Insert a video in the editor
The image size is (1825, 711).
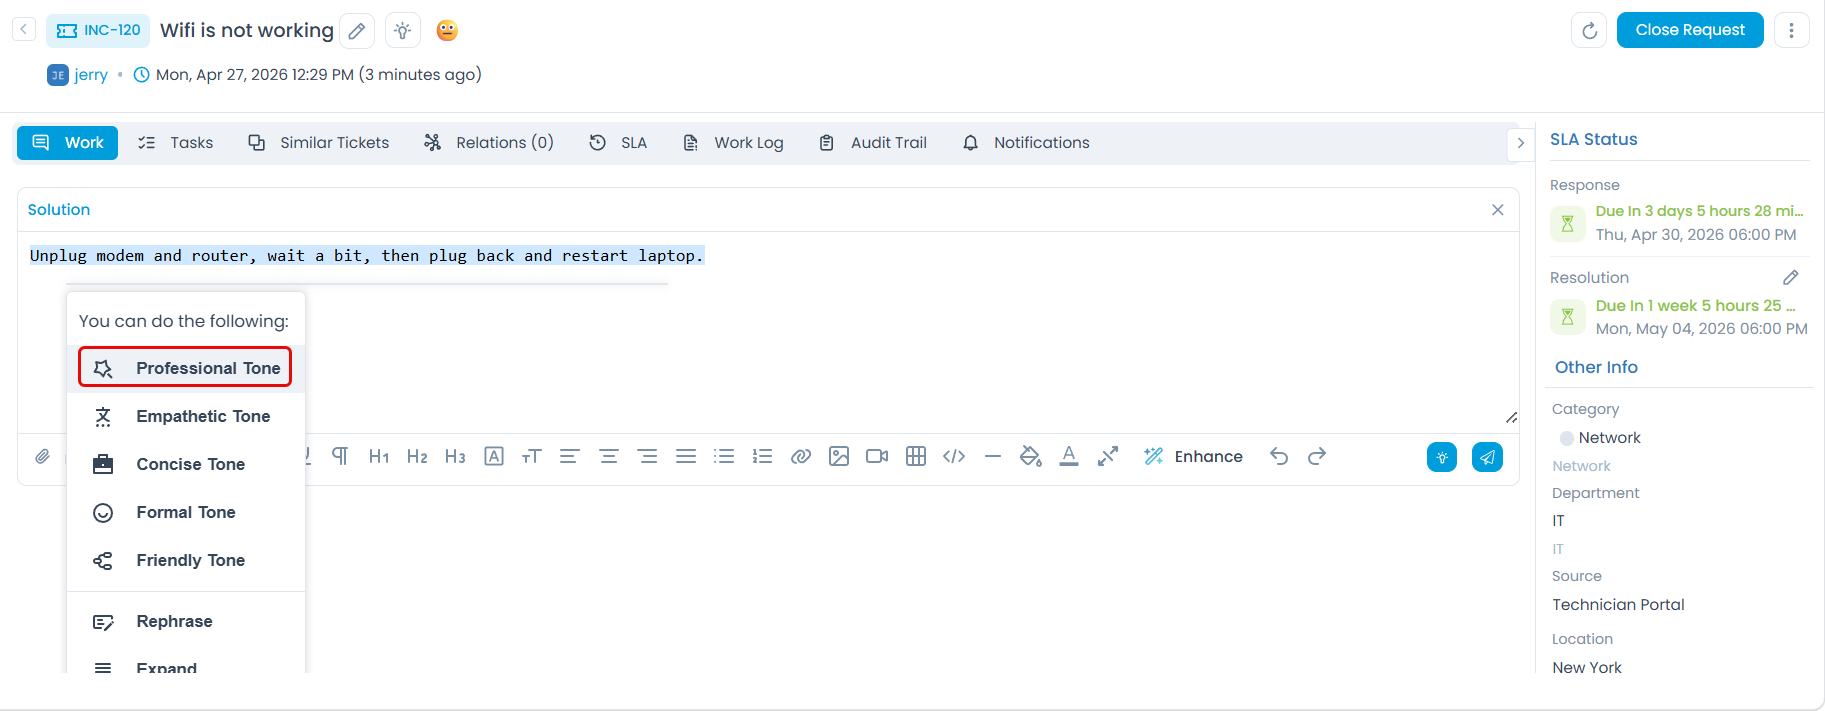pos(877,457)
